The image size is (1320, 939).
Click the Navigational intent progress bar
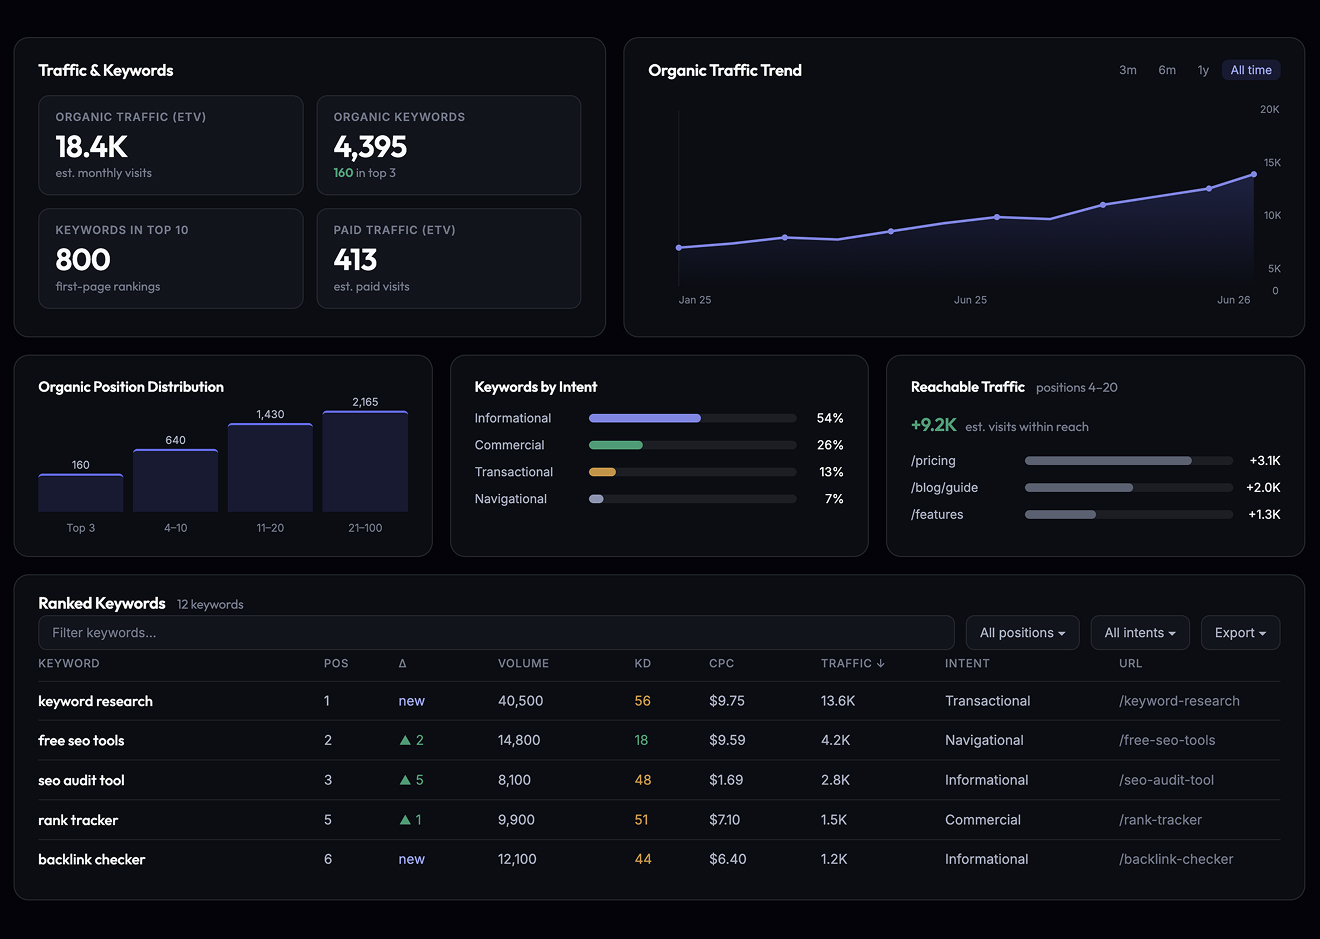pyautogui.click(x=692, y=499)
